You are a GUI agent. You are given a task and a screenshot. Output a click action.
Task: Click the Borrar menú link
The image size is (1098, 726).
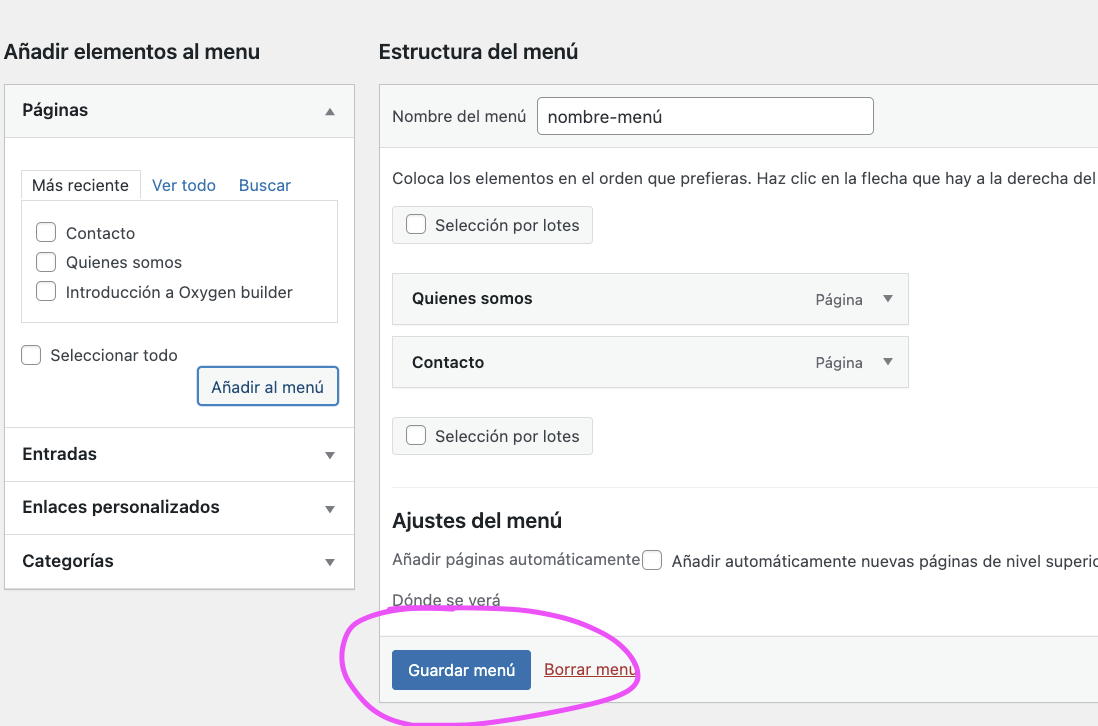coord(589,669)
